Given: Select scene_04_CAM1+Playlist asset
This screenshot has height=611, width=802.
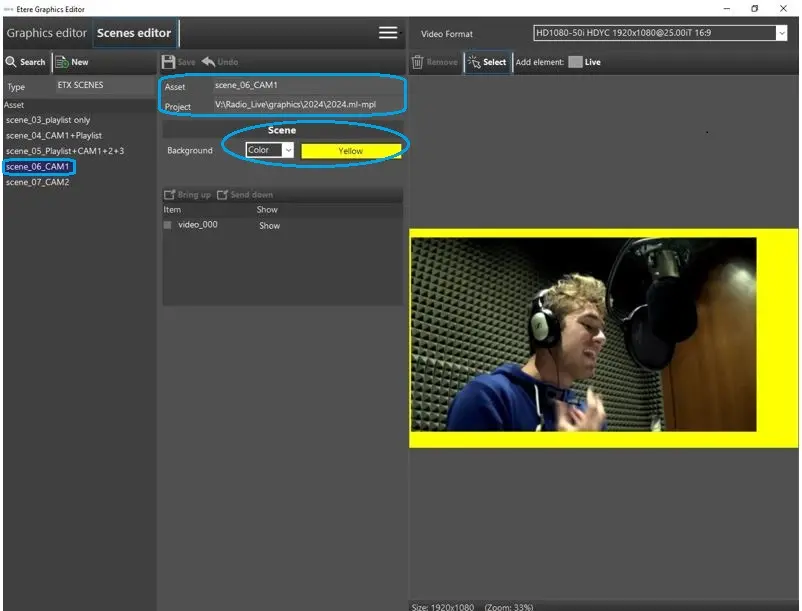Looking at the screenshot, I should tap(53, 135).
